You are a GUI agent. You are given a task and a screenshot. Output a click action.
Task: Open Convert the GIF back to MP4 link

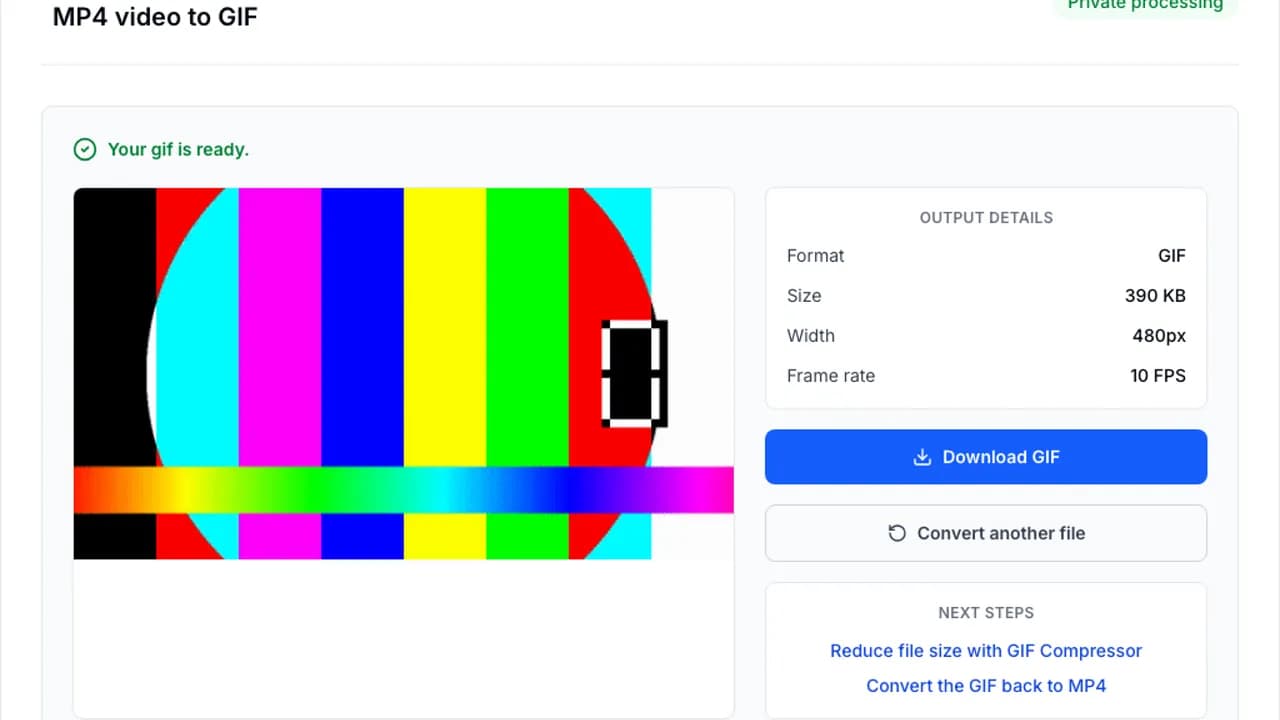(986, 686)
